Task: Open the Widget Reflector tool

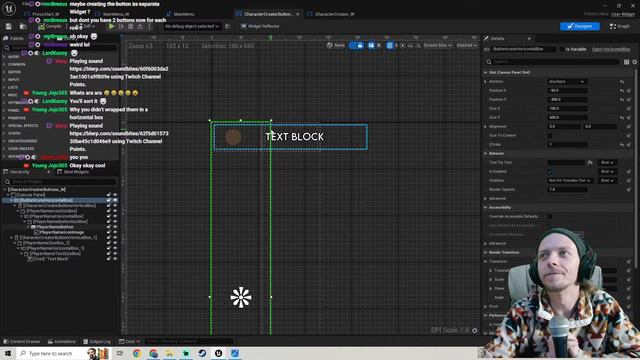Action: [260, 26]
